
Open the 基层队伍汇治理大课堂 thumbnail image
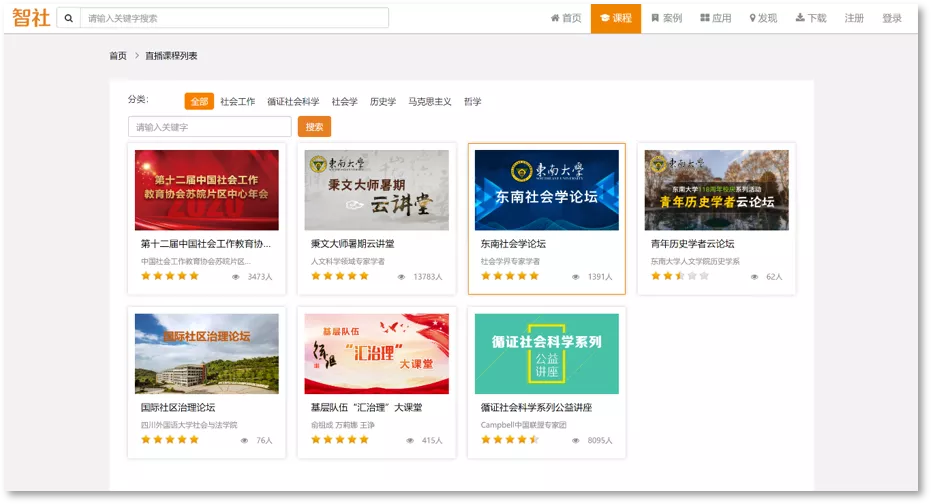(376, 354)
